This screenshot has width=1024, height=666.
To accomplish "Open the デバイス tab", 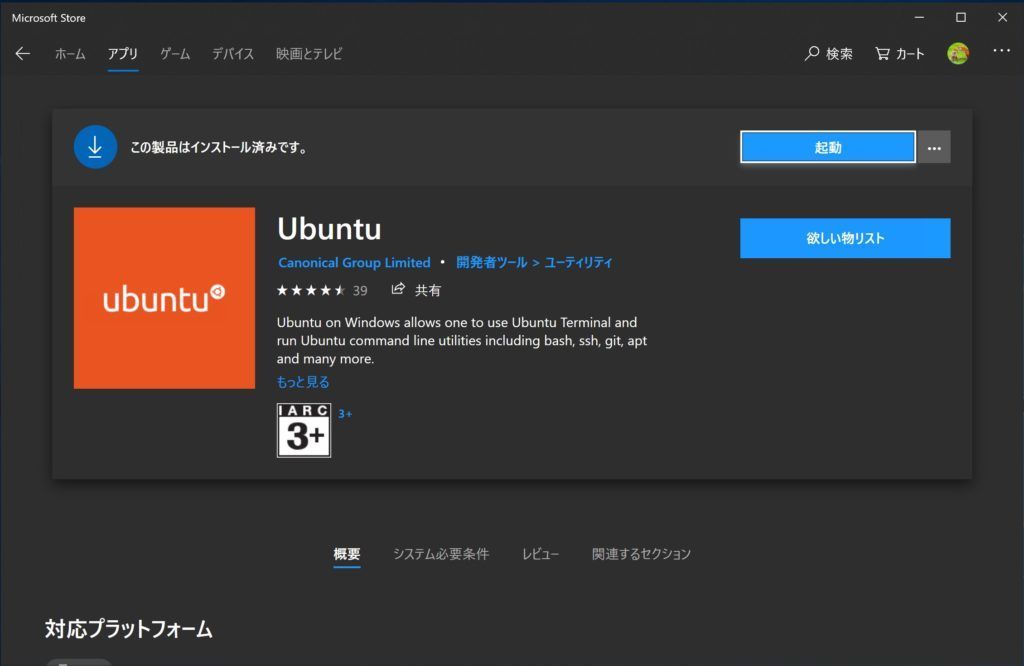I will coord(232,54).
